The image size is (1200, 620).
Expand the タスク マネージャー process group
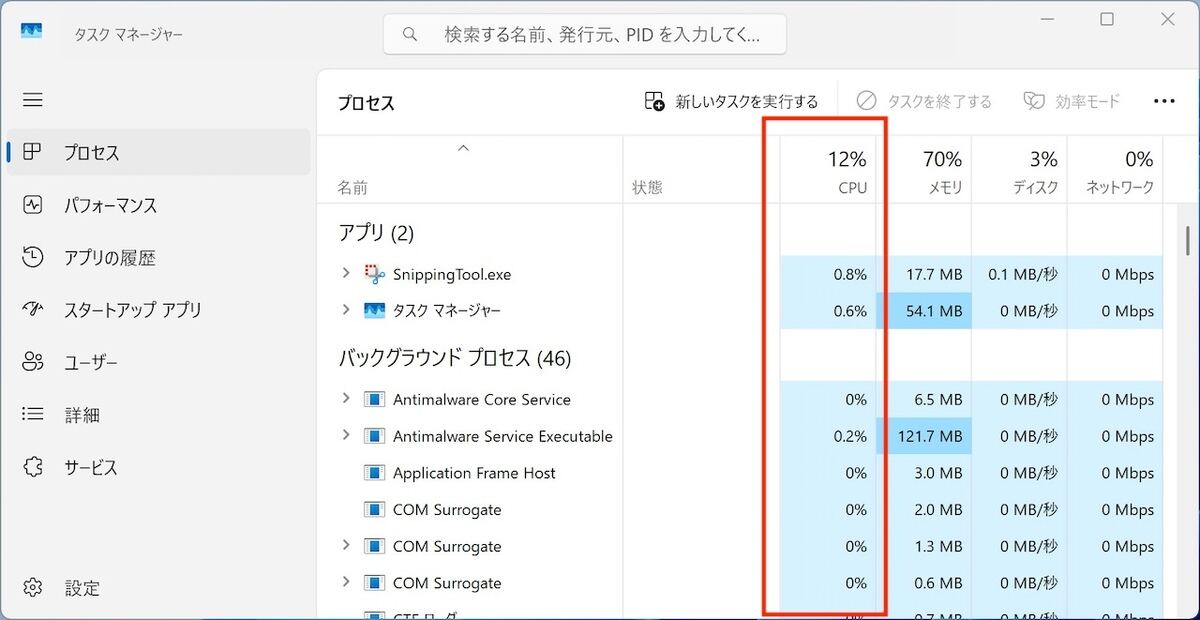(346, 310)
